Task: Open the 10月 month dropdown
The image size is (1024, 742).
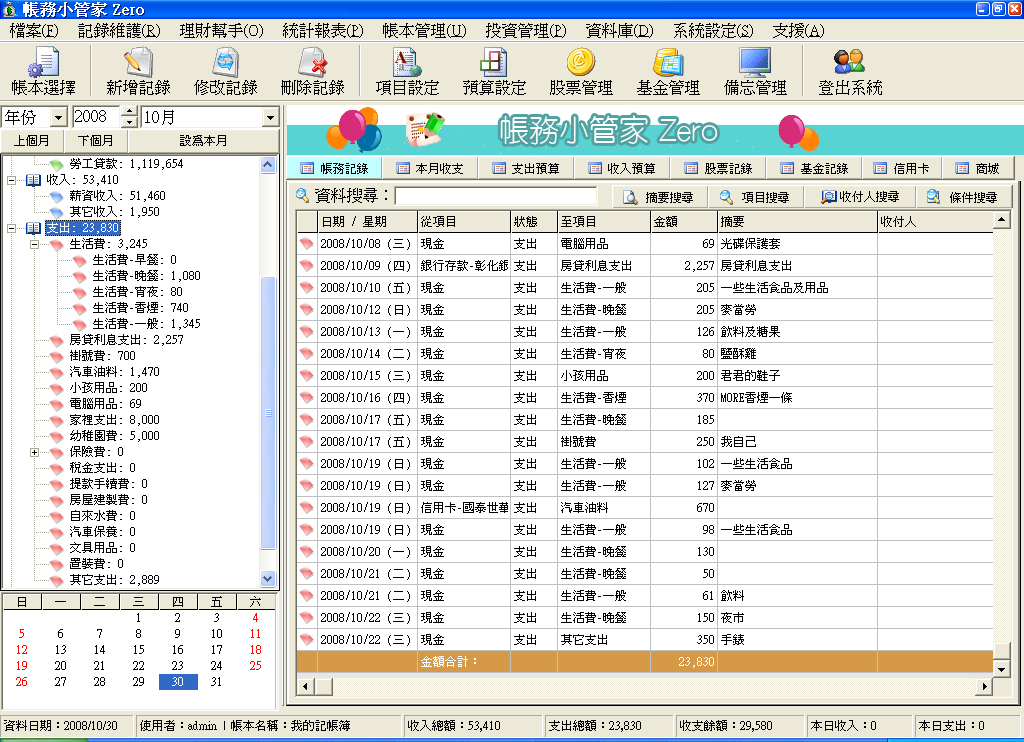Action: pyautogui.click(x=271, y=118)
